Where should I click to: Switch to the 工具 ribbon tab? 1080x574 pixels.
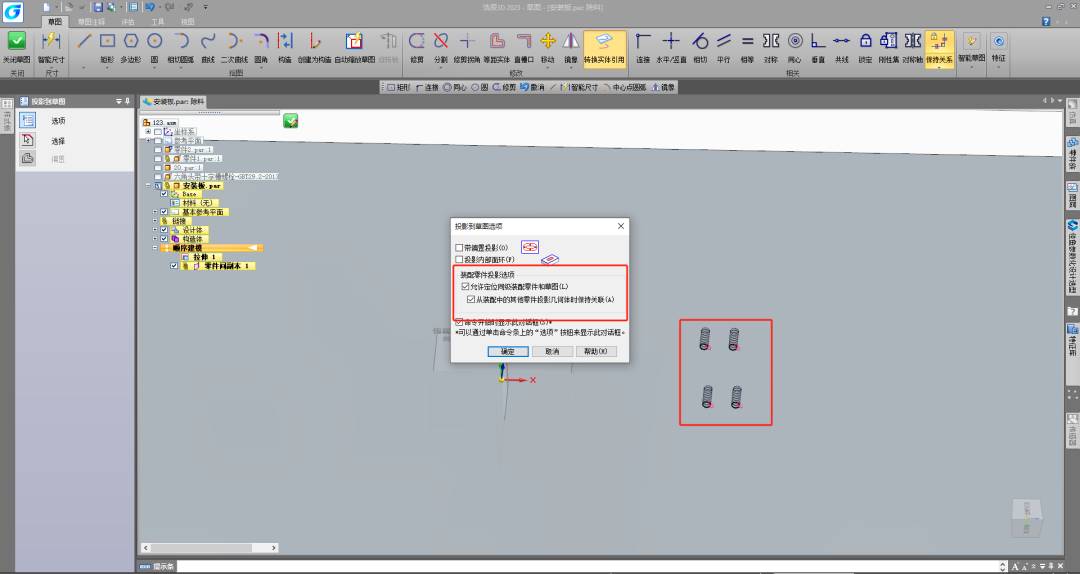click(x=158, y=21)
